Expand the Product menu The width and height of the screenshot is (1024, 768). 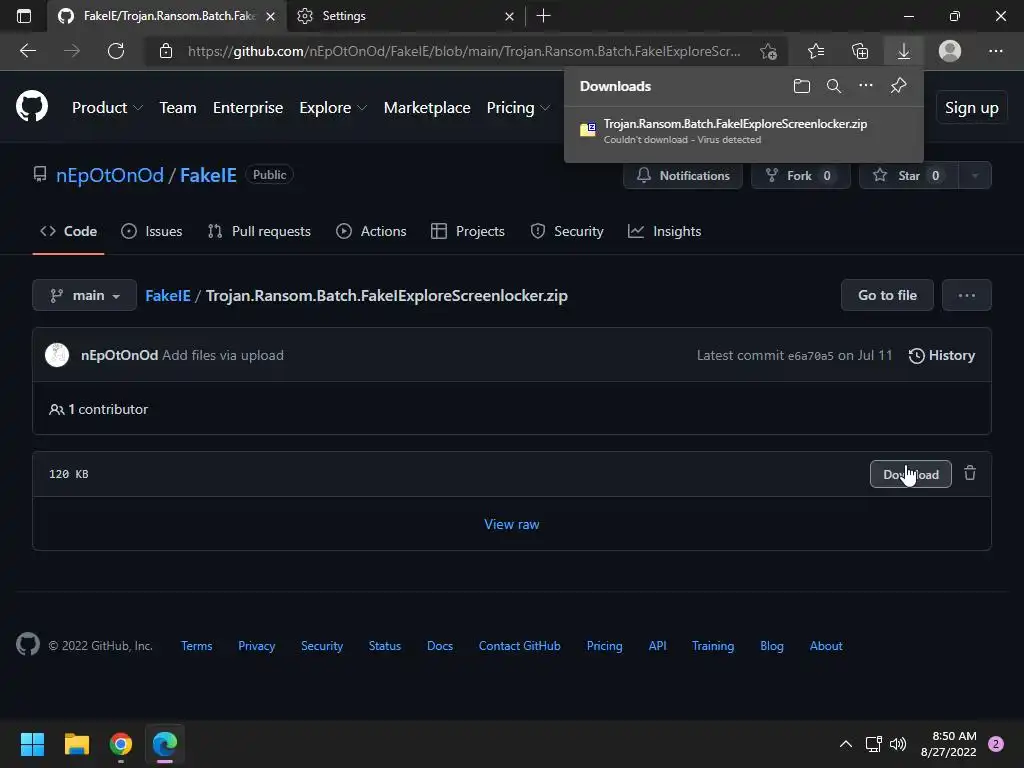[107, 108]
